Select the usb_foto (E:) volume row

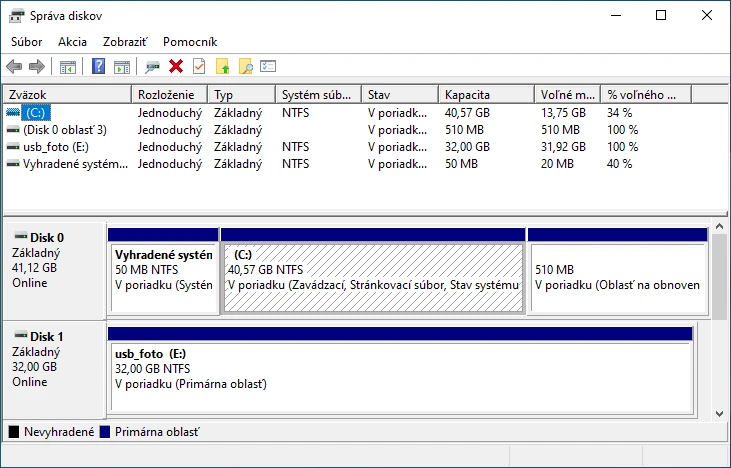tap(56, 147)
